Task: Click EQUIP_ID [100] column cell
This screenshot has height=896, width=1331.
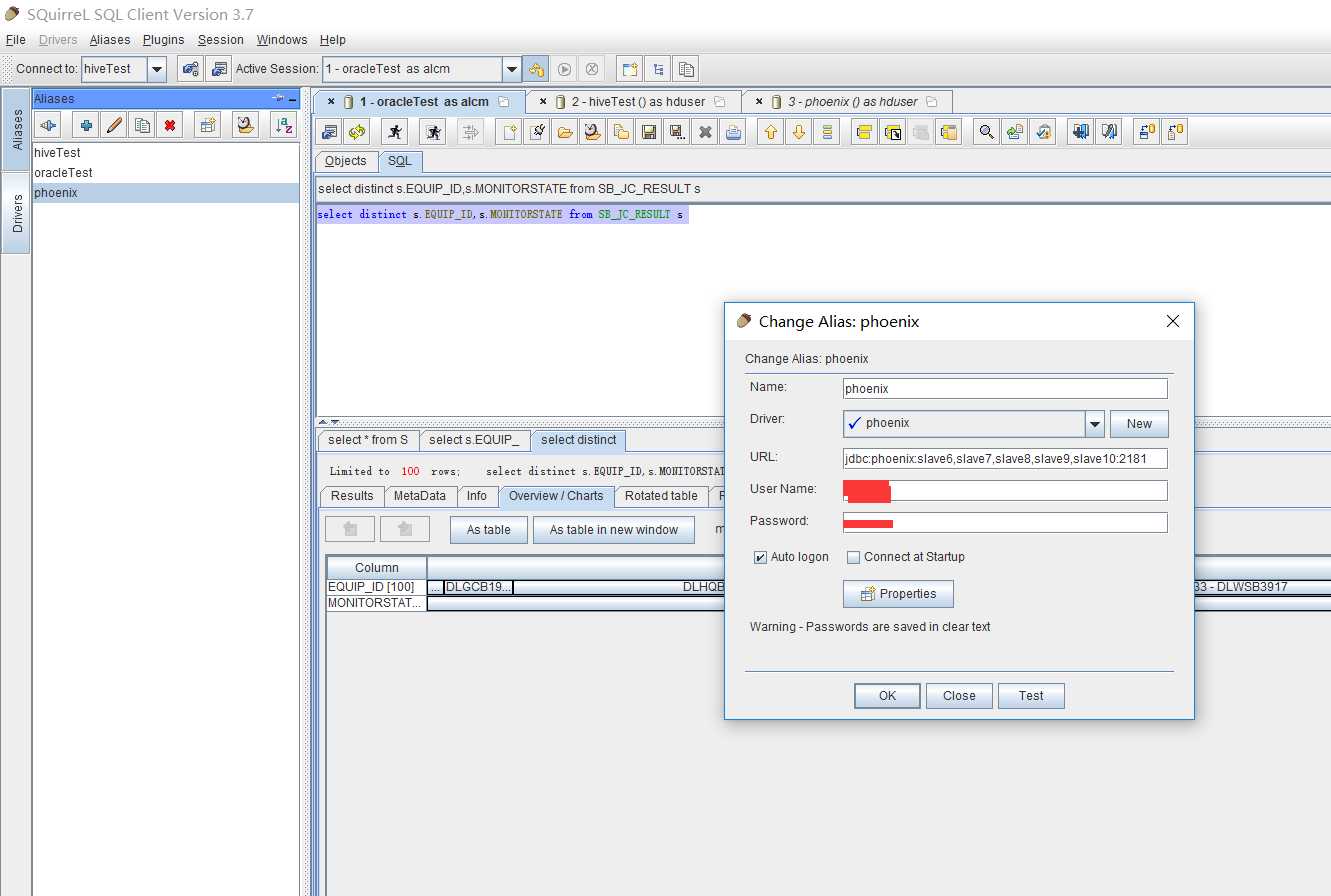Action: (376, 587)
